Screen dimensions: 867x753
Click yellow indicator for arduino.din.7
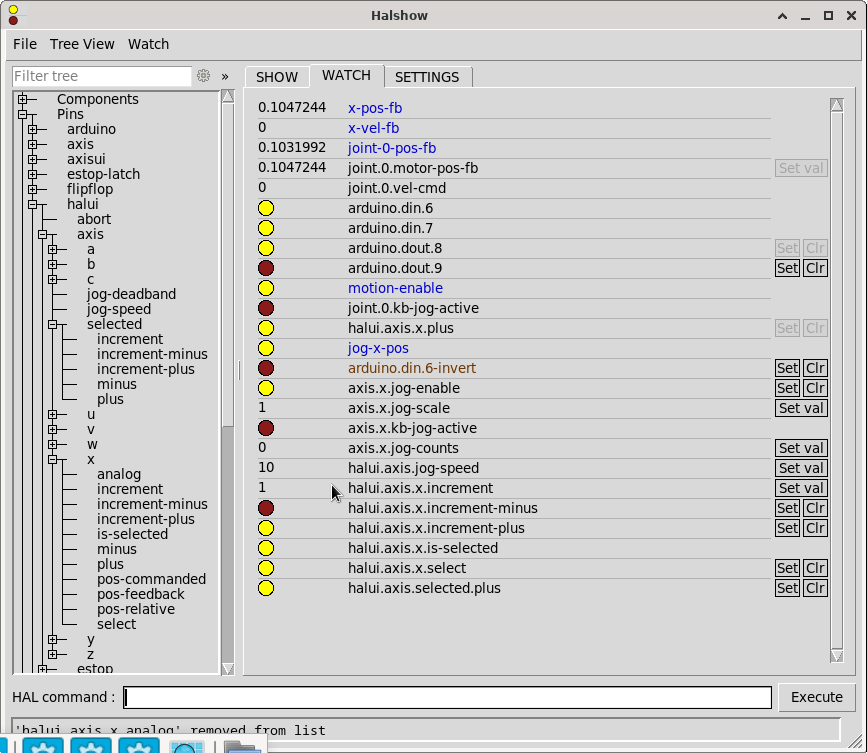(266, 228)
